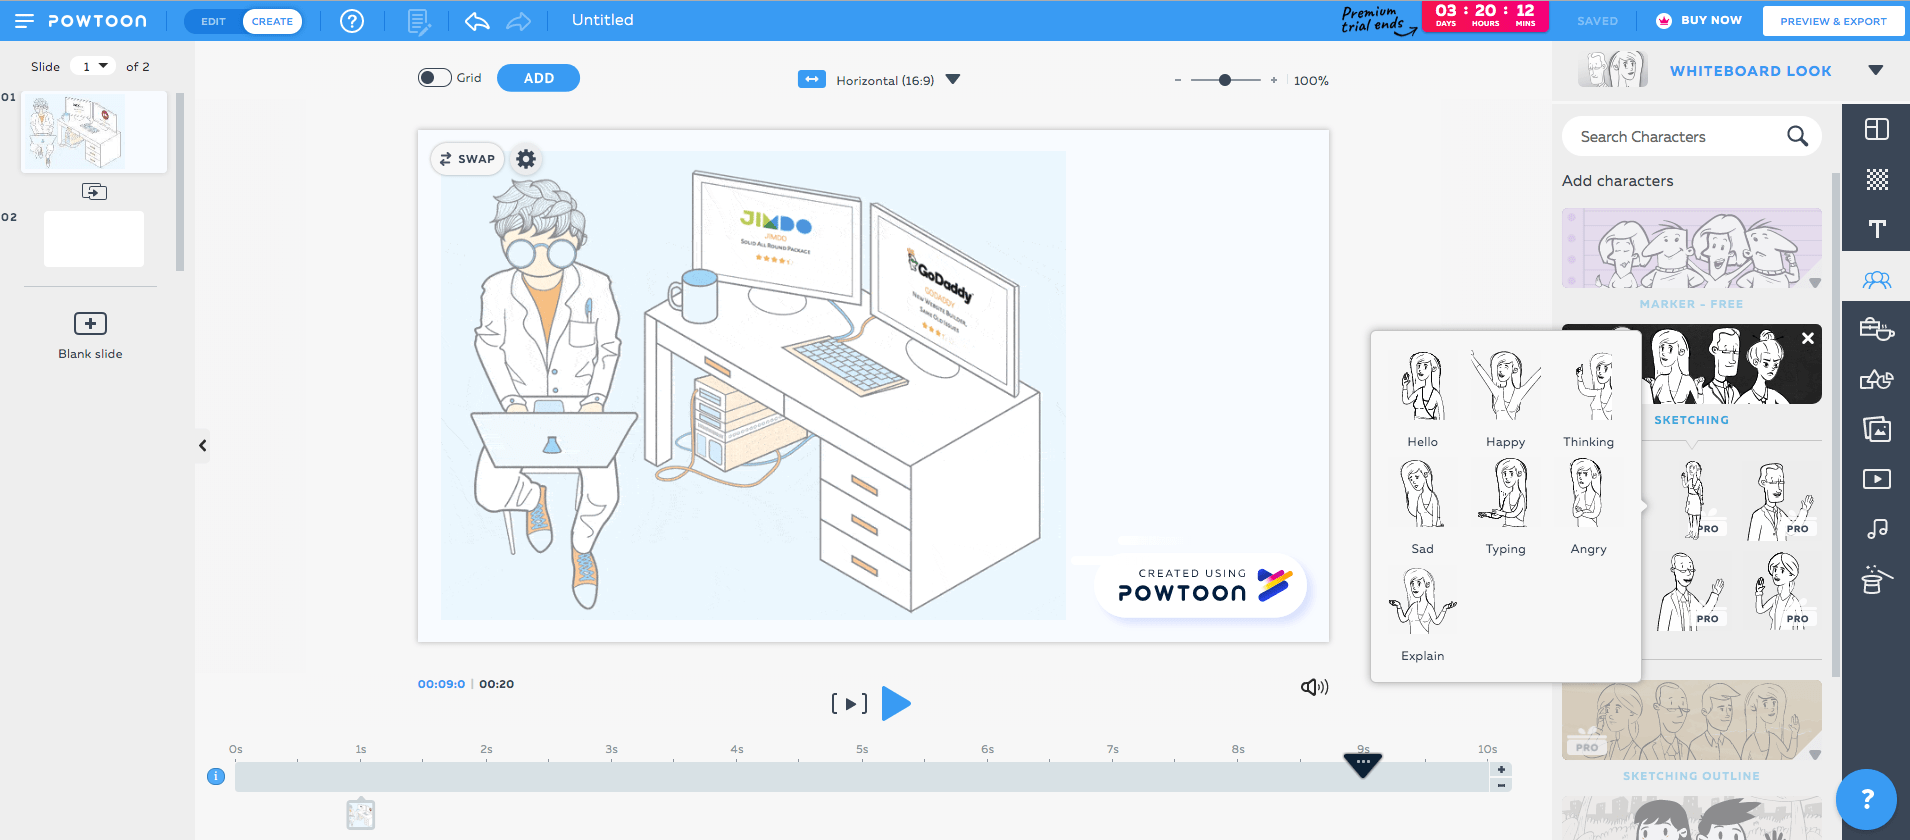Open the Text tool panel
Image resolution: width=1910 pixels, height=840 pixels.
(x=1877, y=229)
